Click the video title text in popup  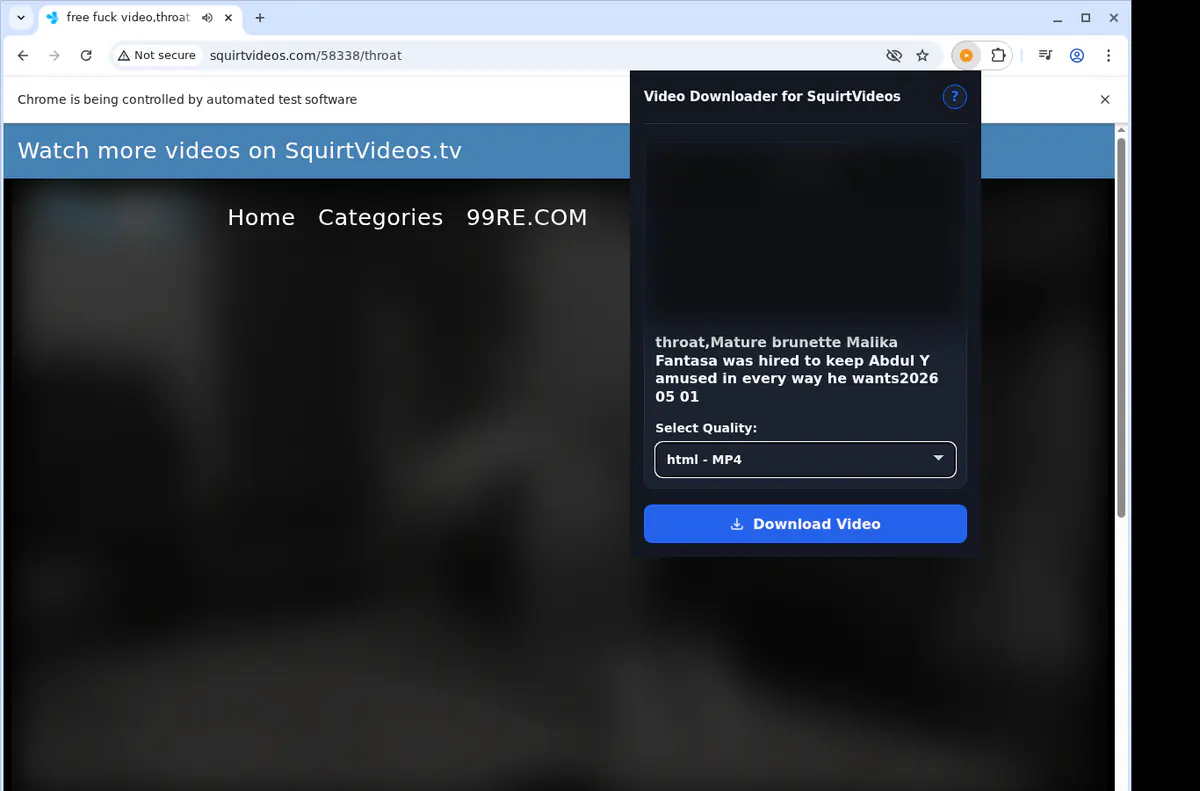[x=797, y=369]
